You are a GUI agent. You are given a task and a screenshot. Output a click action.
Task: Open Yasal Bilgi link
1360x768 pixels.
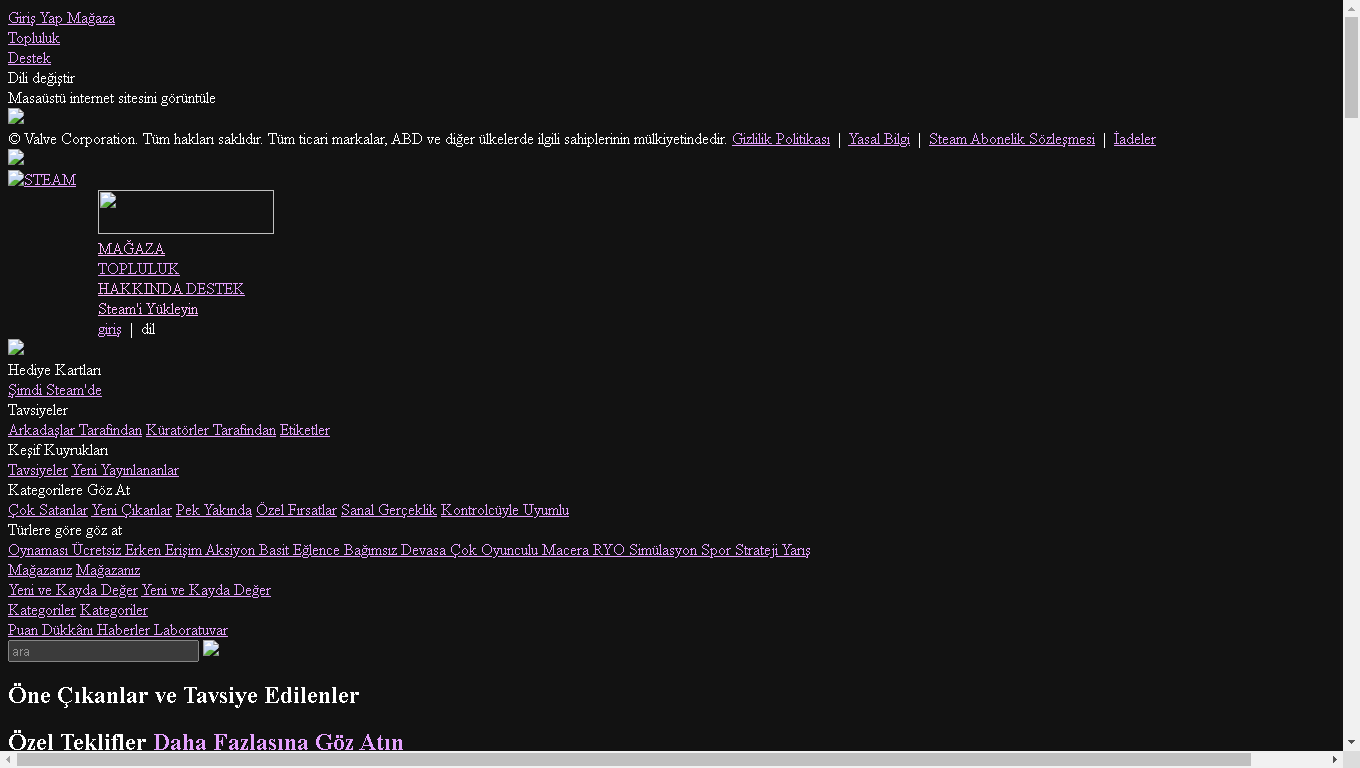[x=879, y=139]
